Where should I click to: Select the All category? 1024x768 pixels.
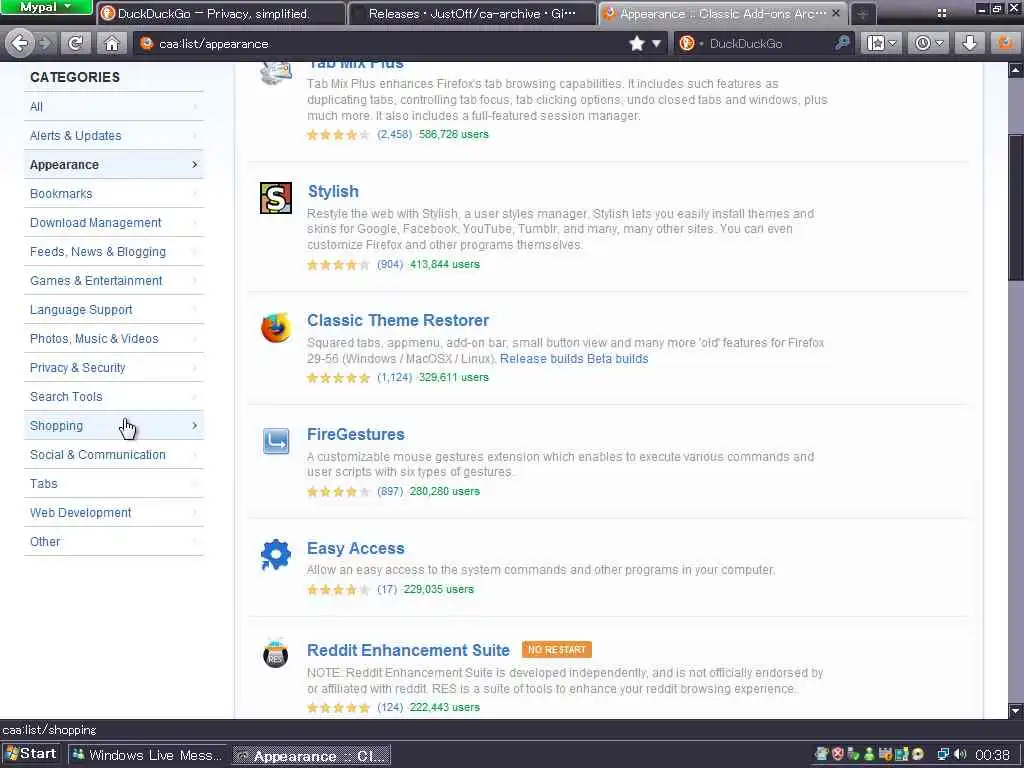[x=114, y=106]
